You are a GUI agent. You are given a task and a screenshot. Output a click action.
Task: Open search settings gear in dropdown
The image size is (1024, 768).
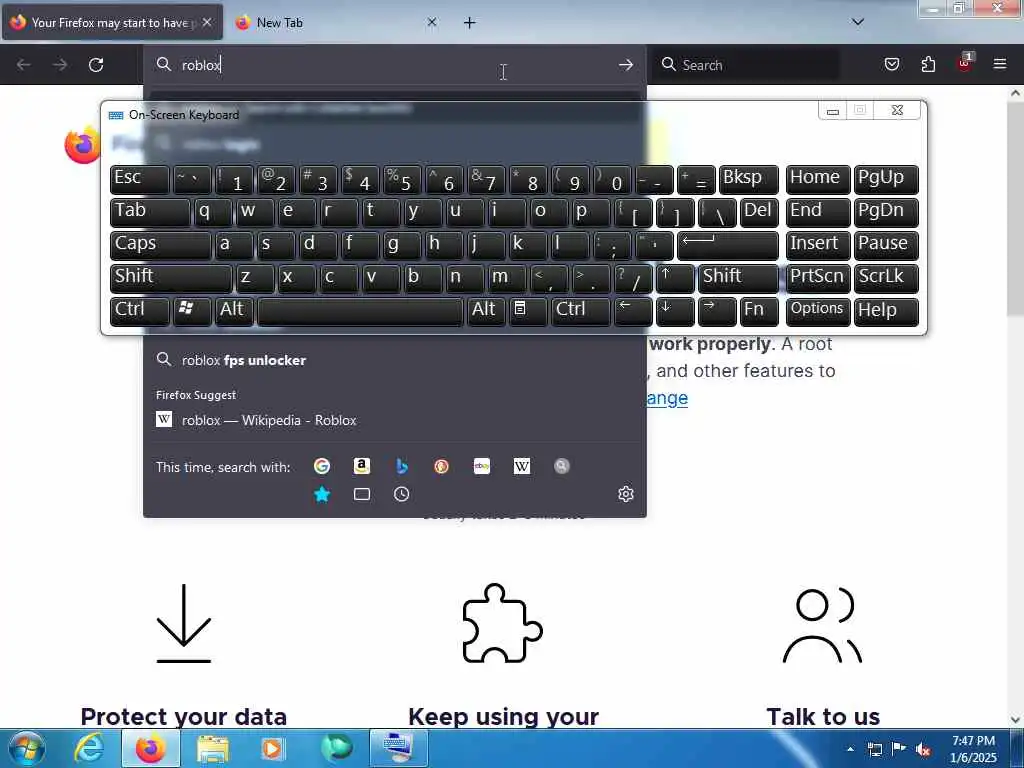(626, 494)
